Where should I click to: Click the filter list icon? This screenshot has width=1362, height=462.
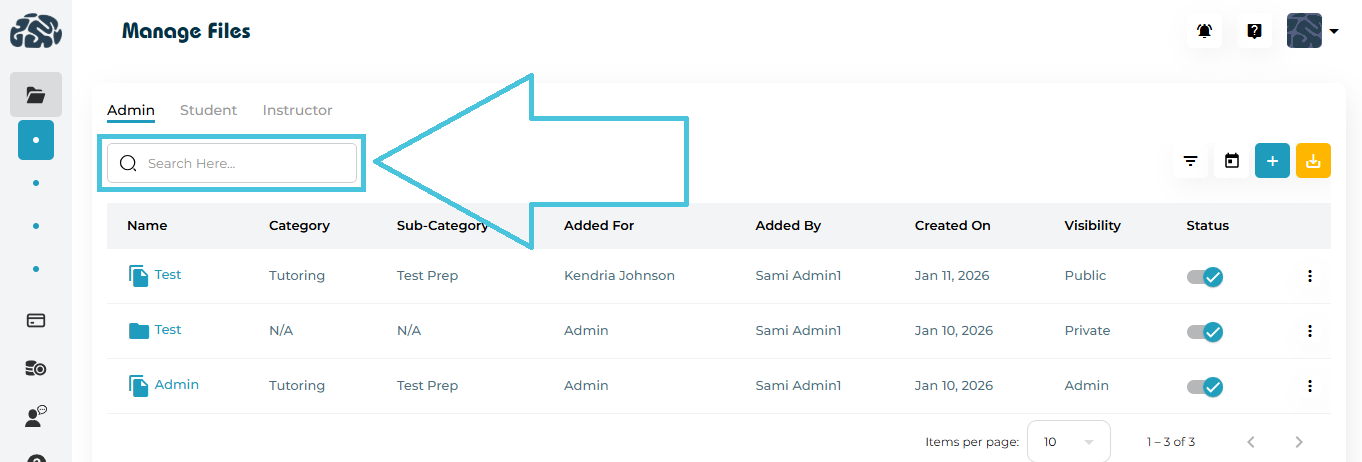1190,161
